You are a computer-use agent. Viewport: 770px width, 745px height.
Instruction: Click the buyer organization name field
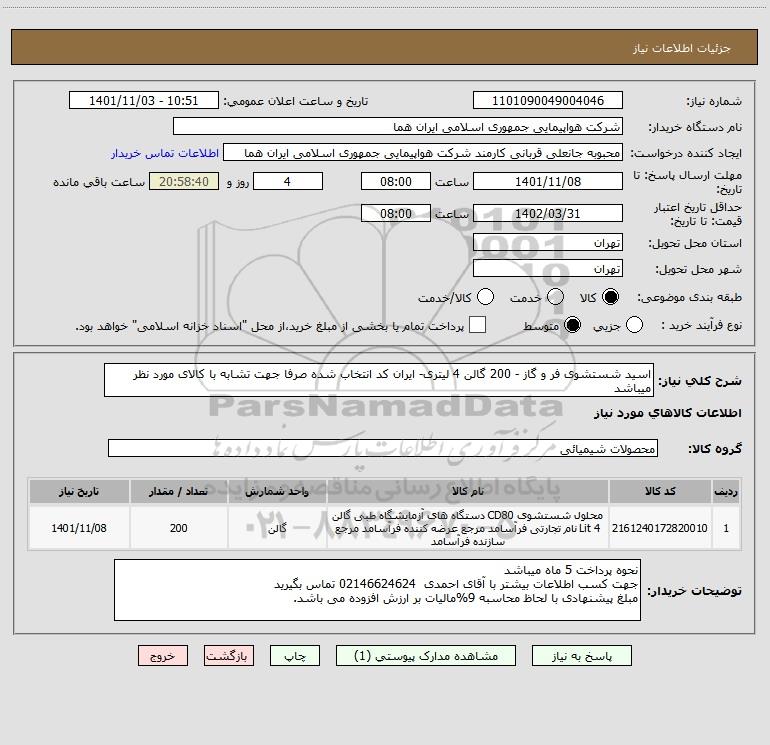click(x=398, y=127)
